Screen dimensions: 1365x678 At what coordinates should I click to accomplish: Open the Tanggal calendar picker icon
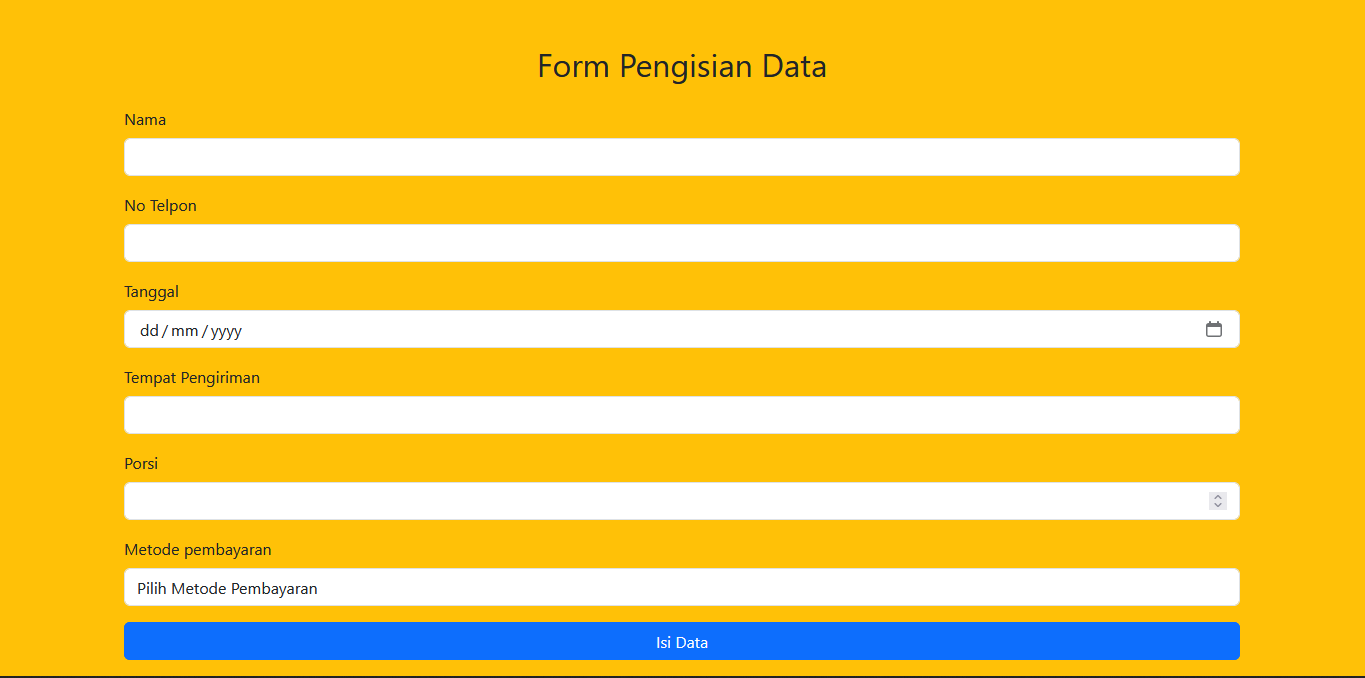(x=1214, y=329)
